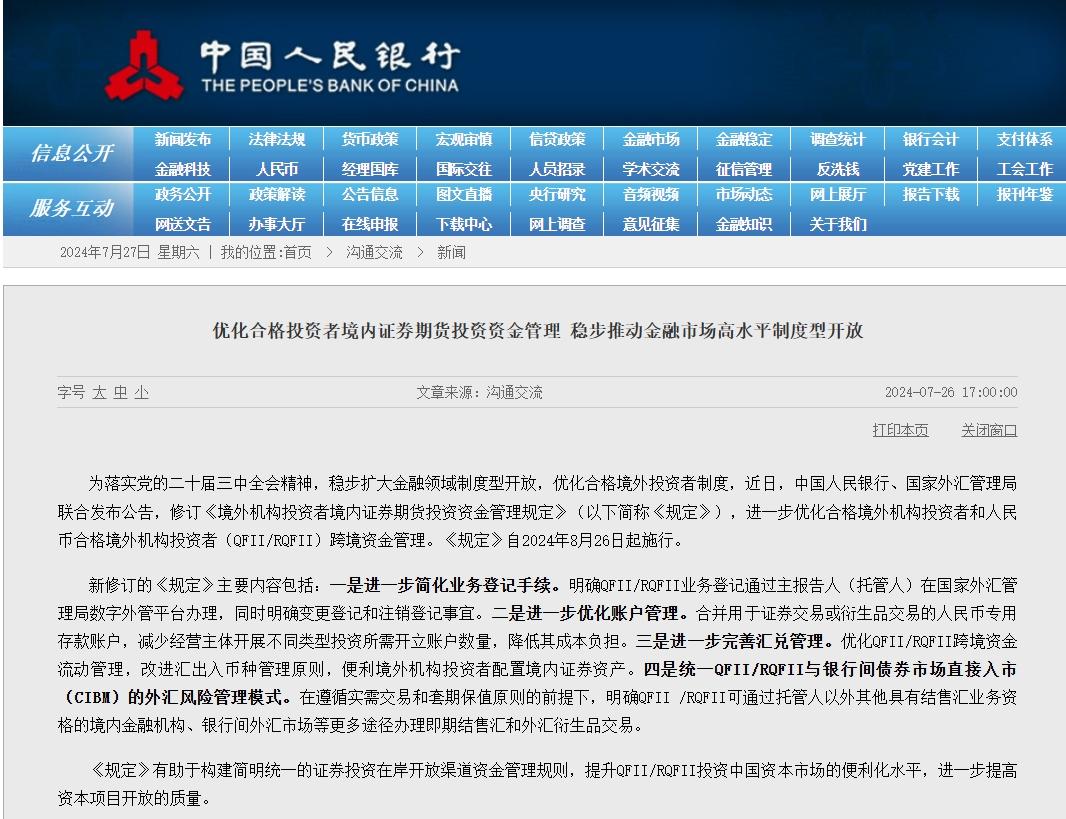Select 学术交流 in the navigation

[x=651, y=169]
